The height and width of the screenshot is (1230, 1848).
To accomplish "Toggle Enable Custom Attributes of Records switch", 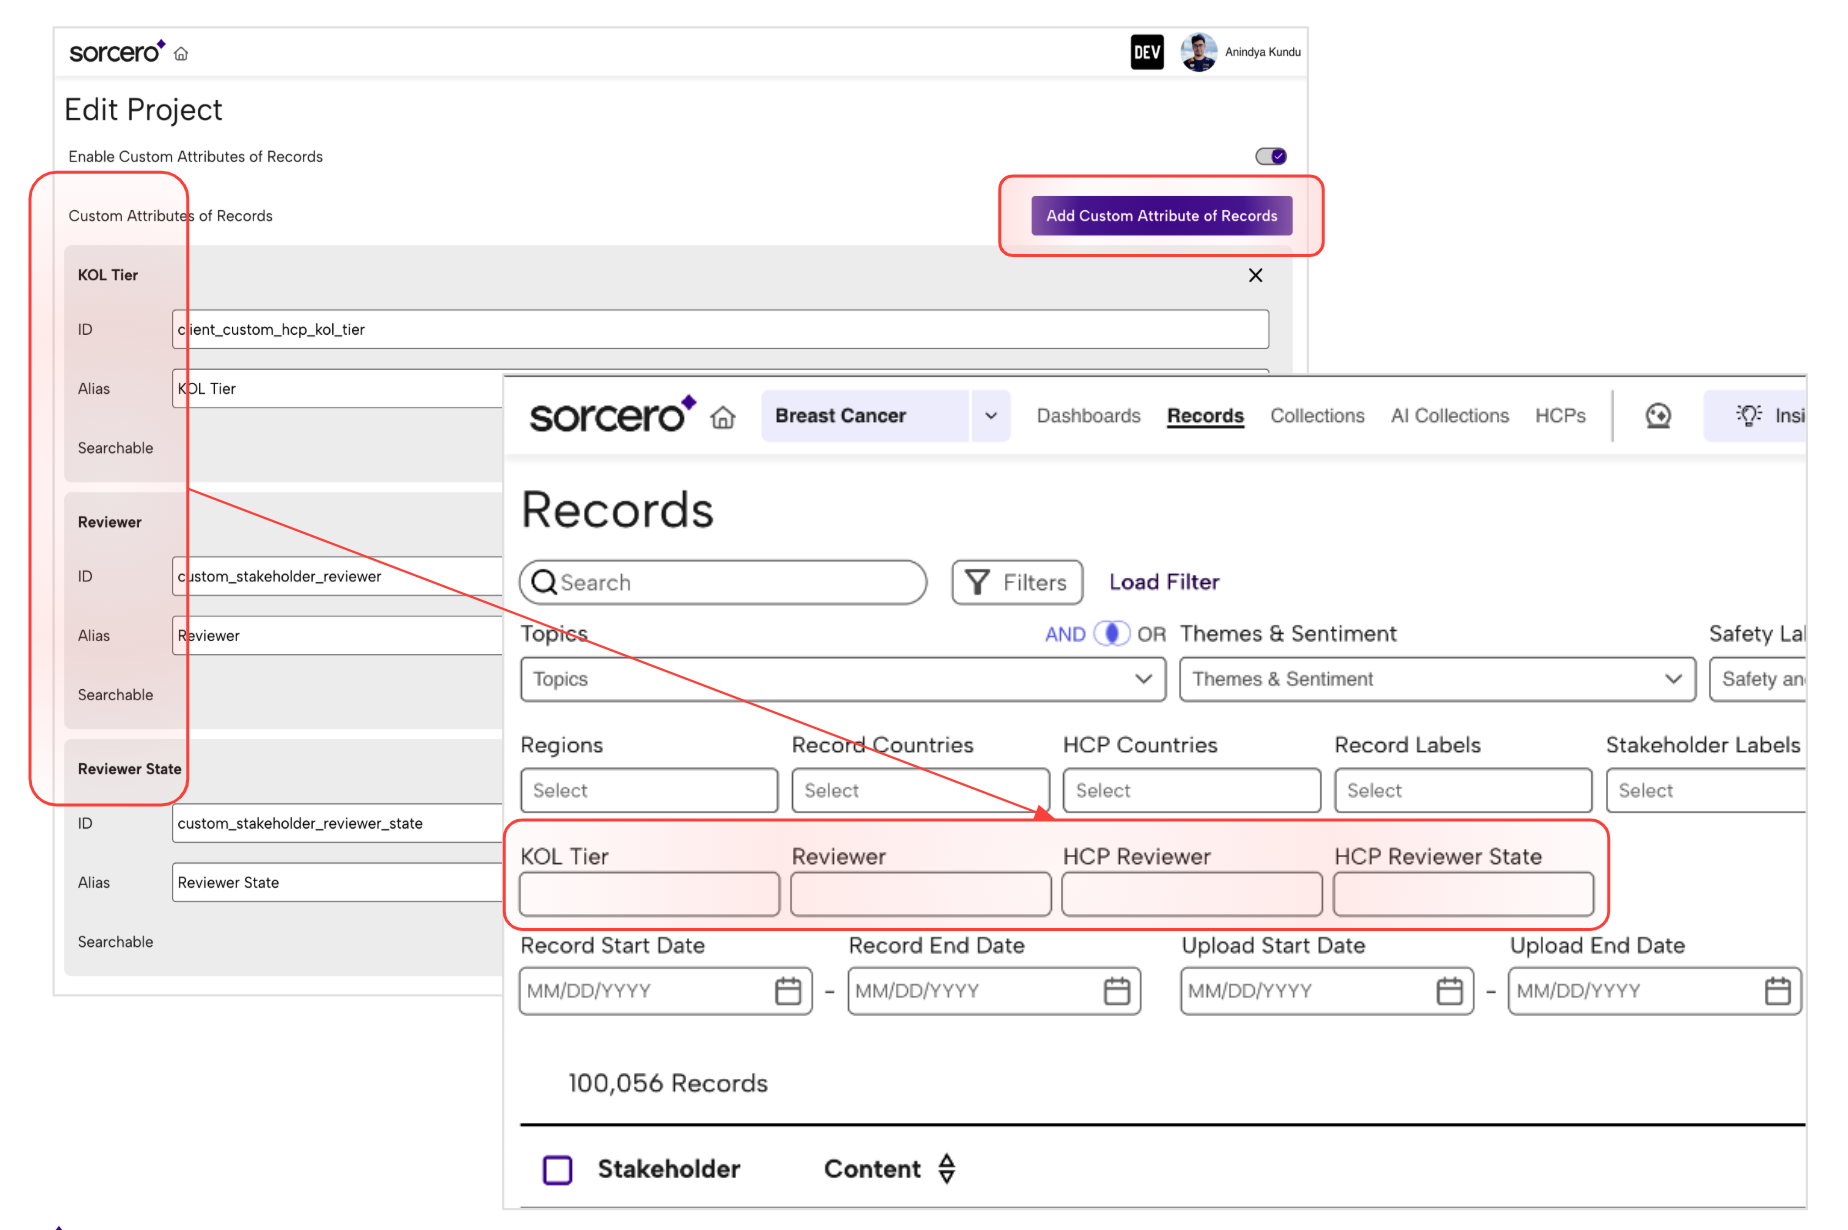I will (x=1271, y=156).
